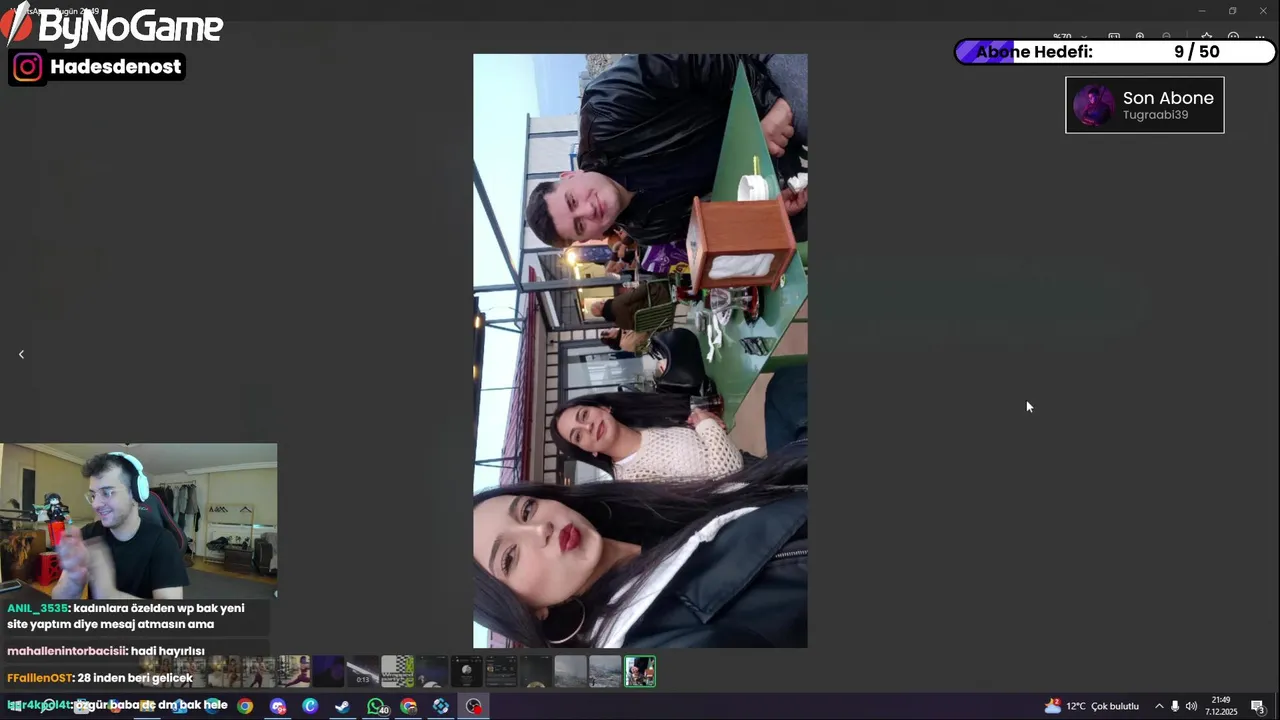This screenshot has width=1280, height=720.
Task: Open WhatsApp taskbar icon with 40 badge
Action: 377,706
